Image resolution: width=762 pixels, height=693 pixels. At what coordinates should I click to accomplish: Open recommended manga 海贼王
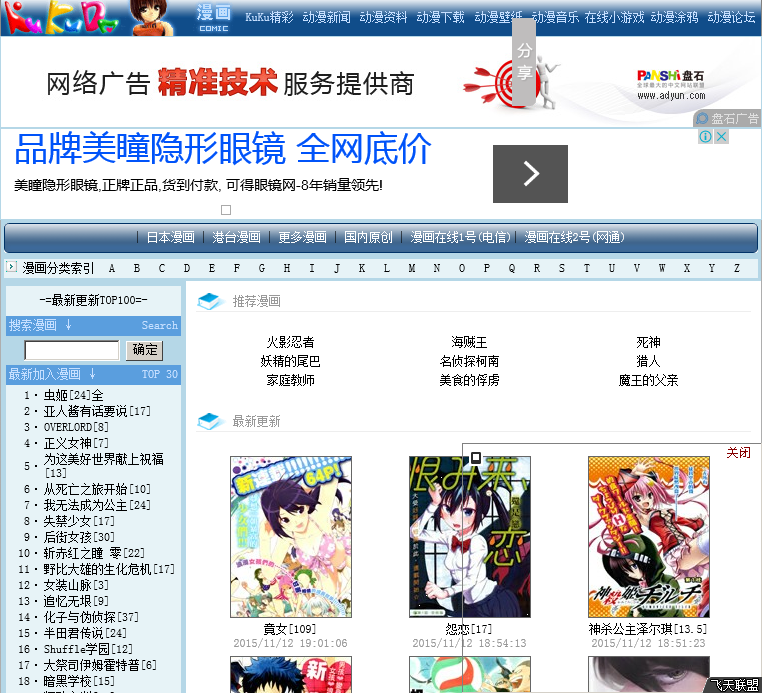coord(469,342)
